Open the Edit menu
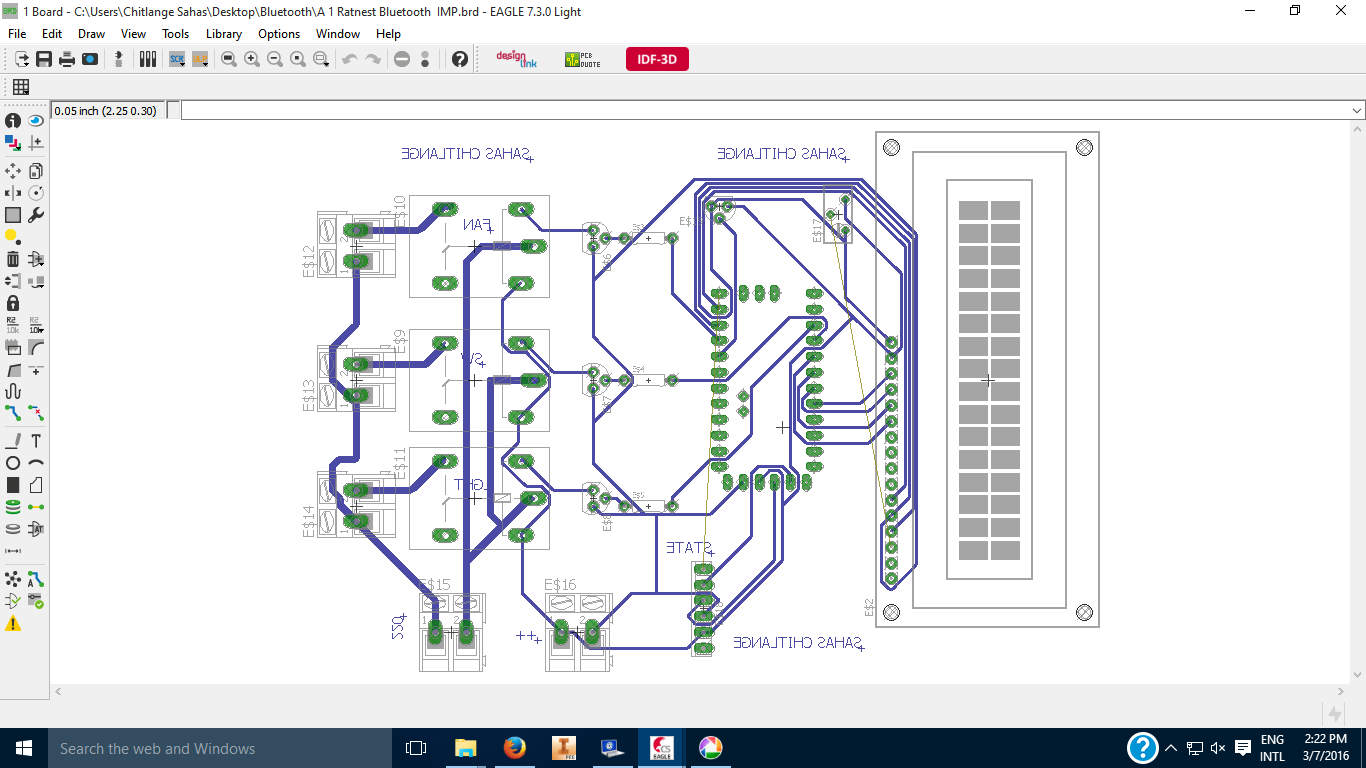Image resolution: width=1366 pixels, height=768 pixels. click(52, 34)
